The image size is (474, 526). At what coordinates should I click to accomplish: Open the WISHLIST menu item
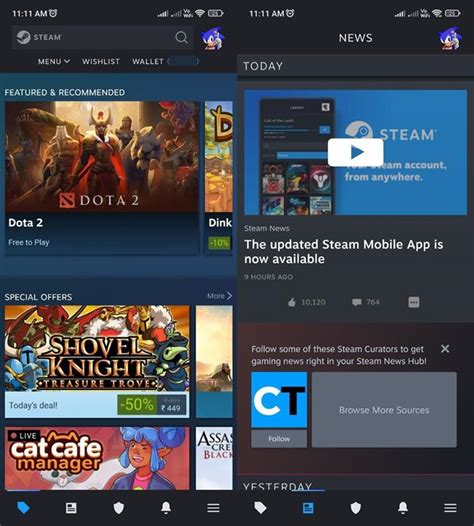coord(101,61)
